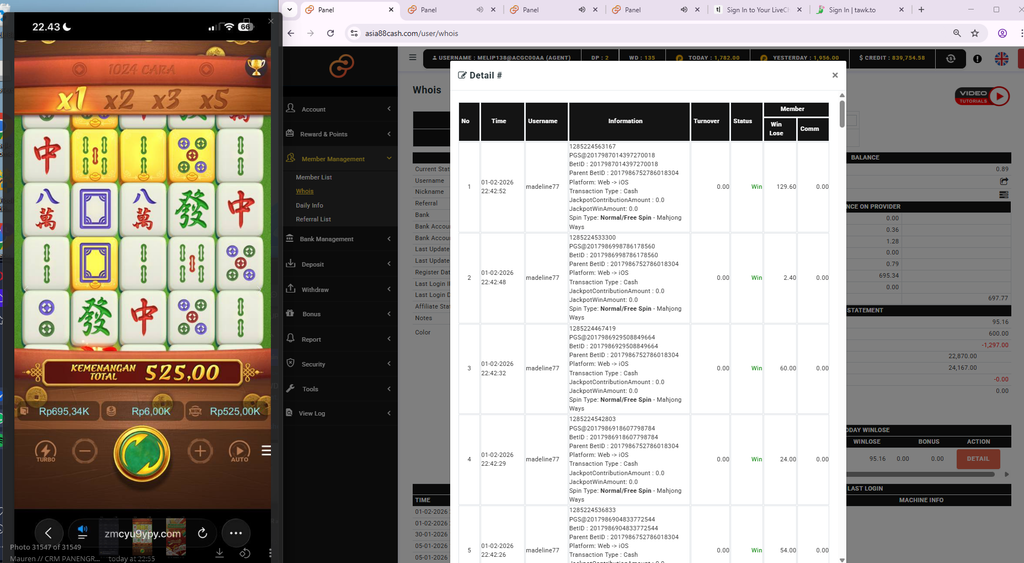Click the CREDIT 839,754.58 indicator
The height and width of the screenshot is (563, 1024).
(892, 58)
